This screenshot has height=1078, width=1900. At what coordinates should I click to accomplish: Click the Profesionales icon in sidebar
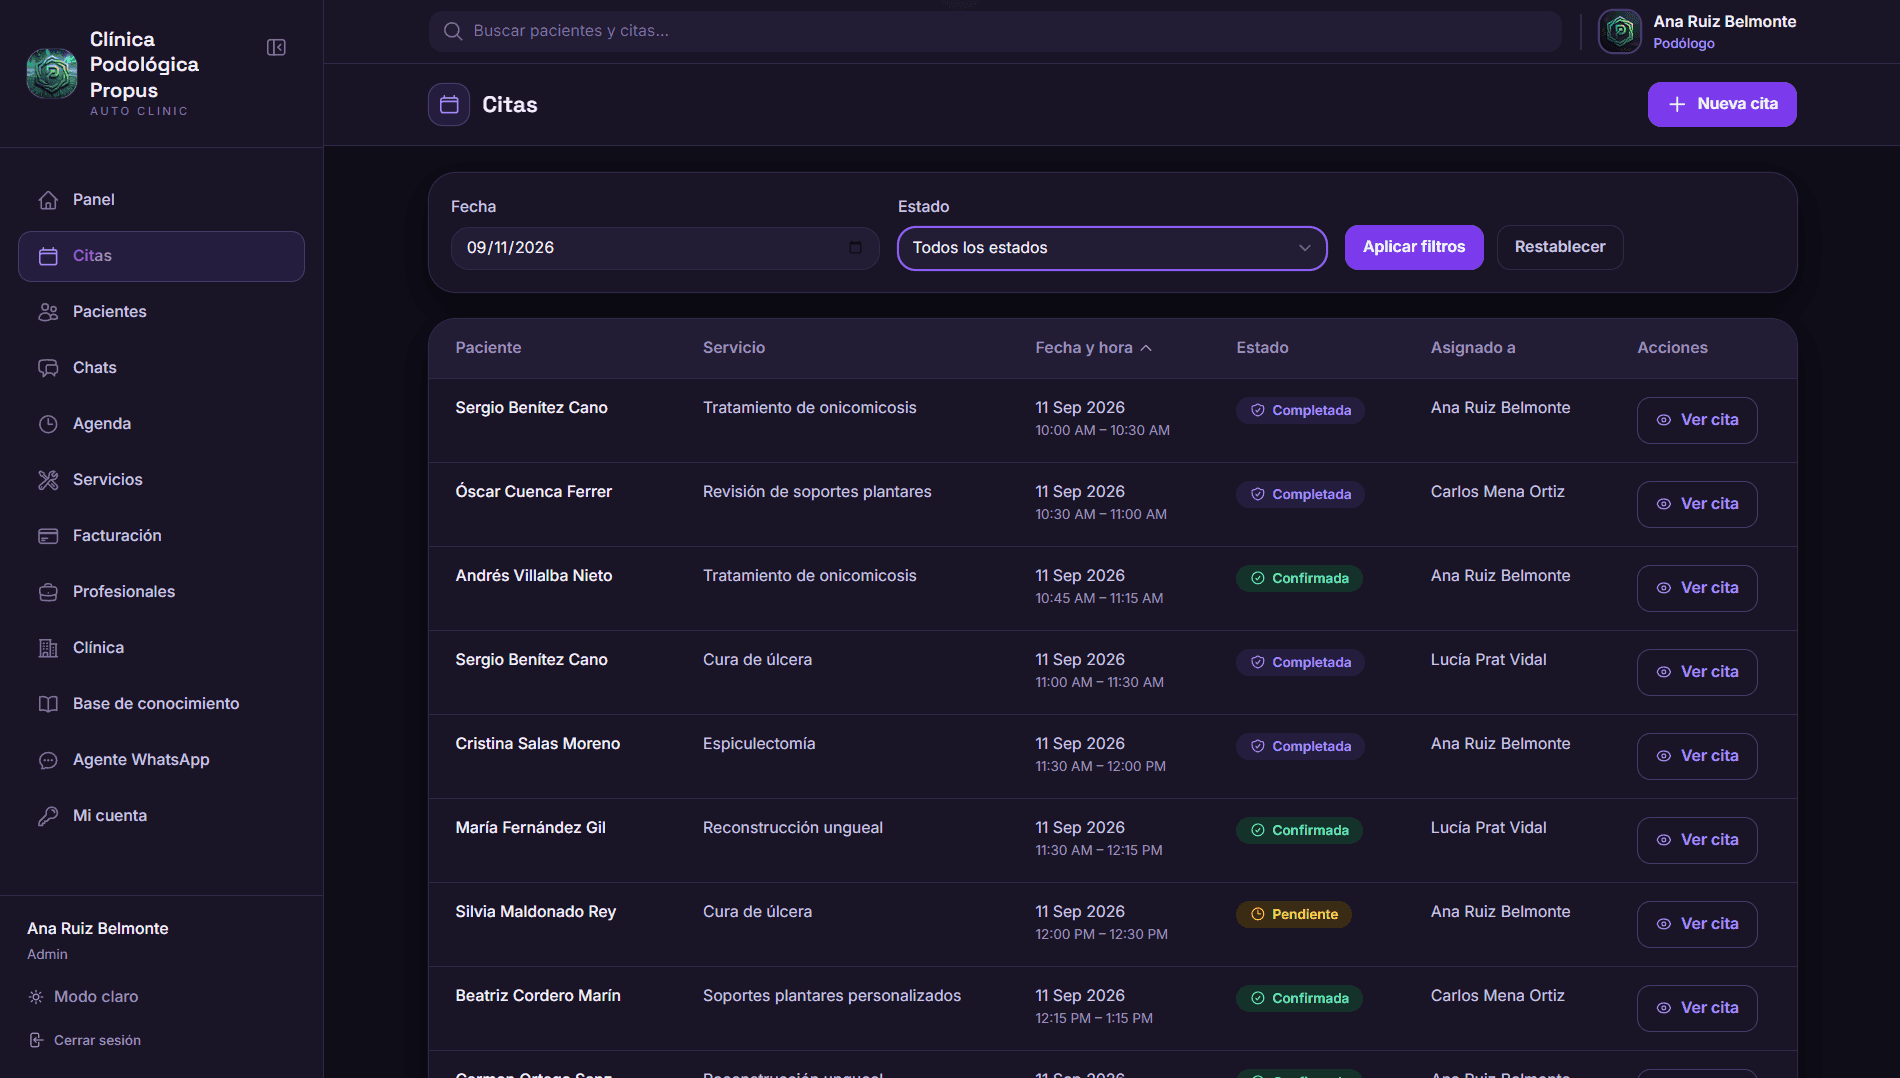48,592
